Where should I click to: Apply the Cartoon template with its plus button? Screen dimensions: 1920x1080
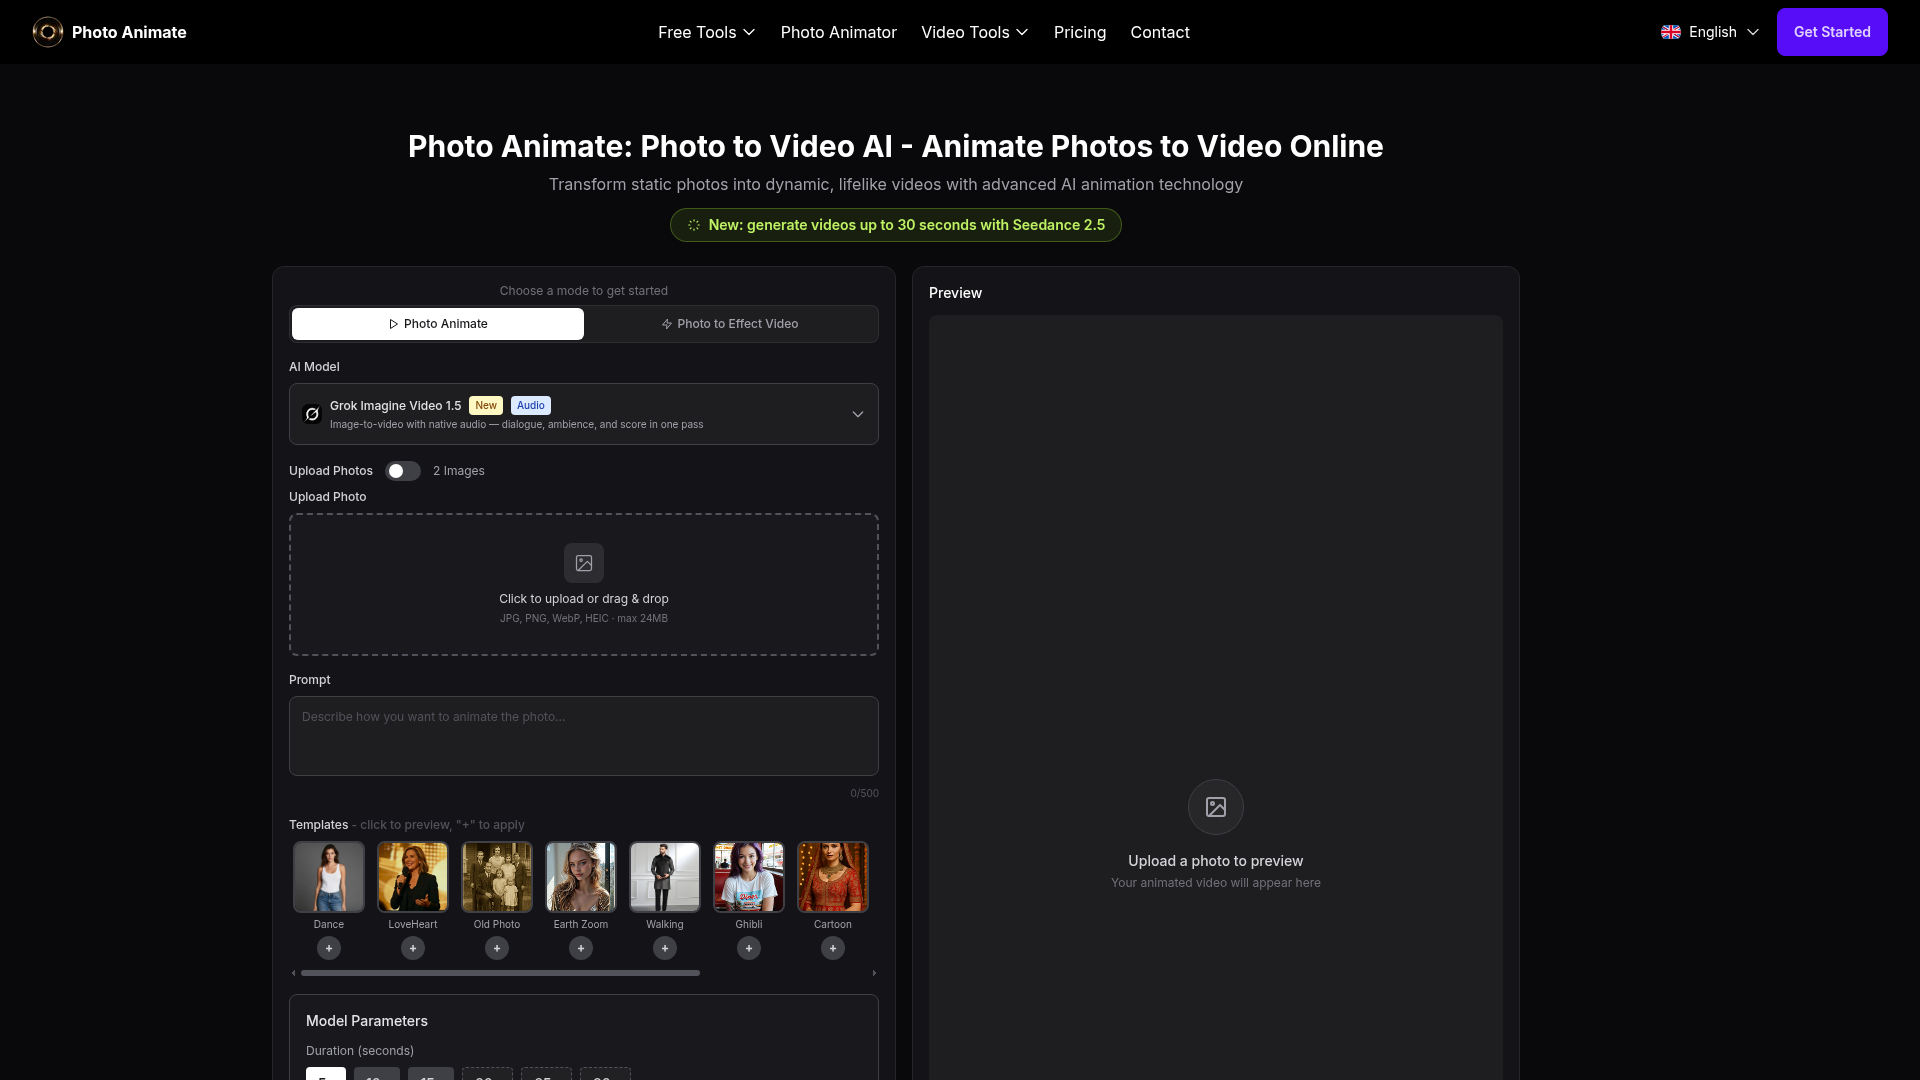coord(833,948)
